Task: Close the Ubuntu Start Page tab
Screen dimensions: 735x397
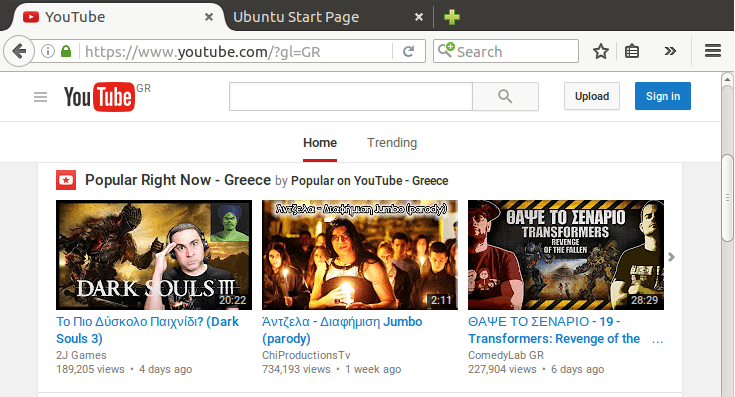Action: 419,17
